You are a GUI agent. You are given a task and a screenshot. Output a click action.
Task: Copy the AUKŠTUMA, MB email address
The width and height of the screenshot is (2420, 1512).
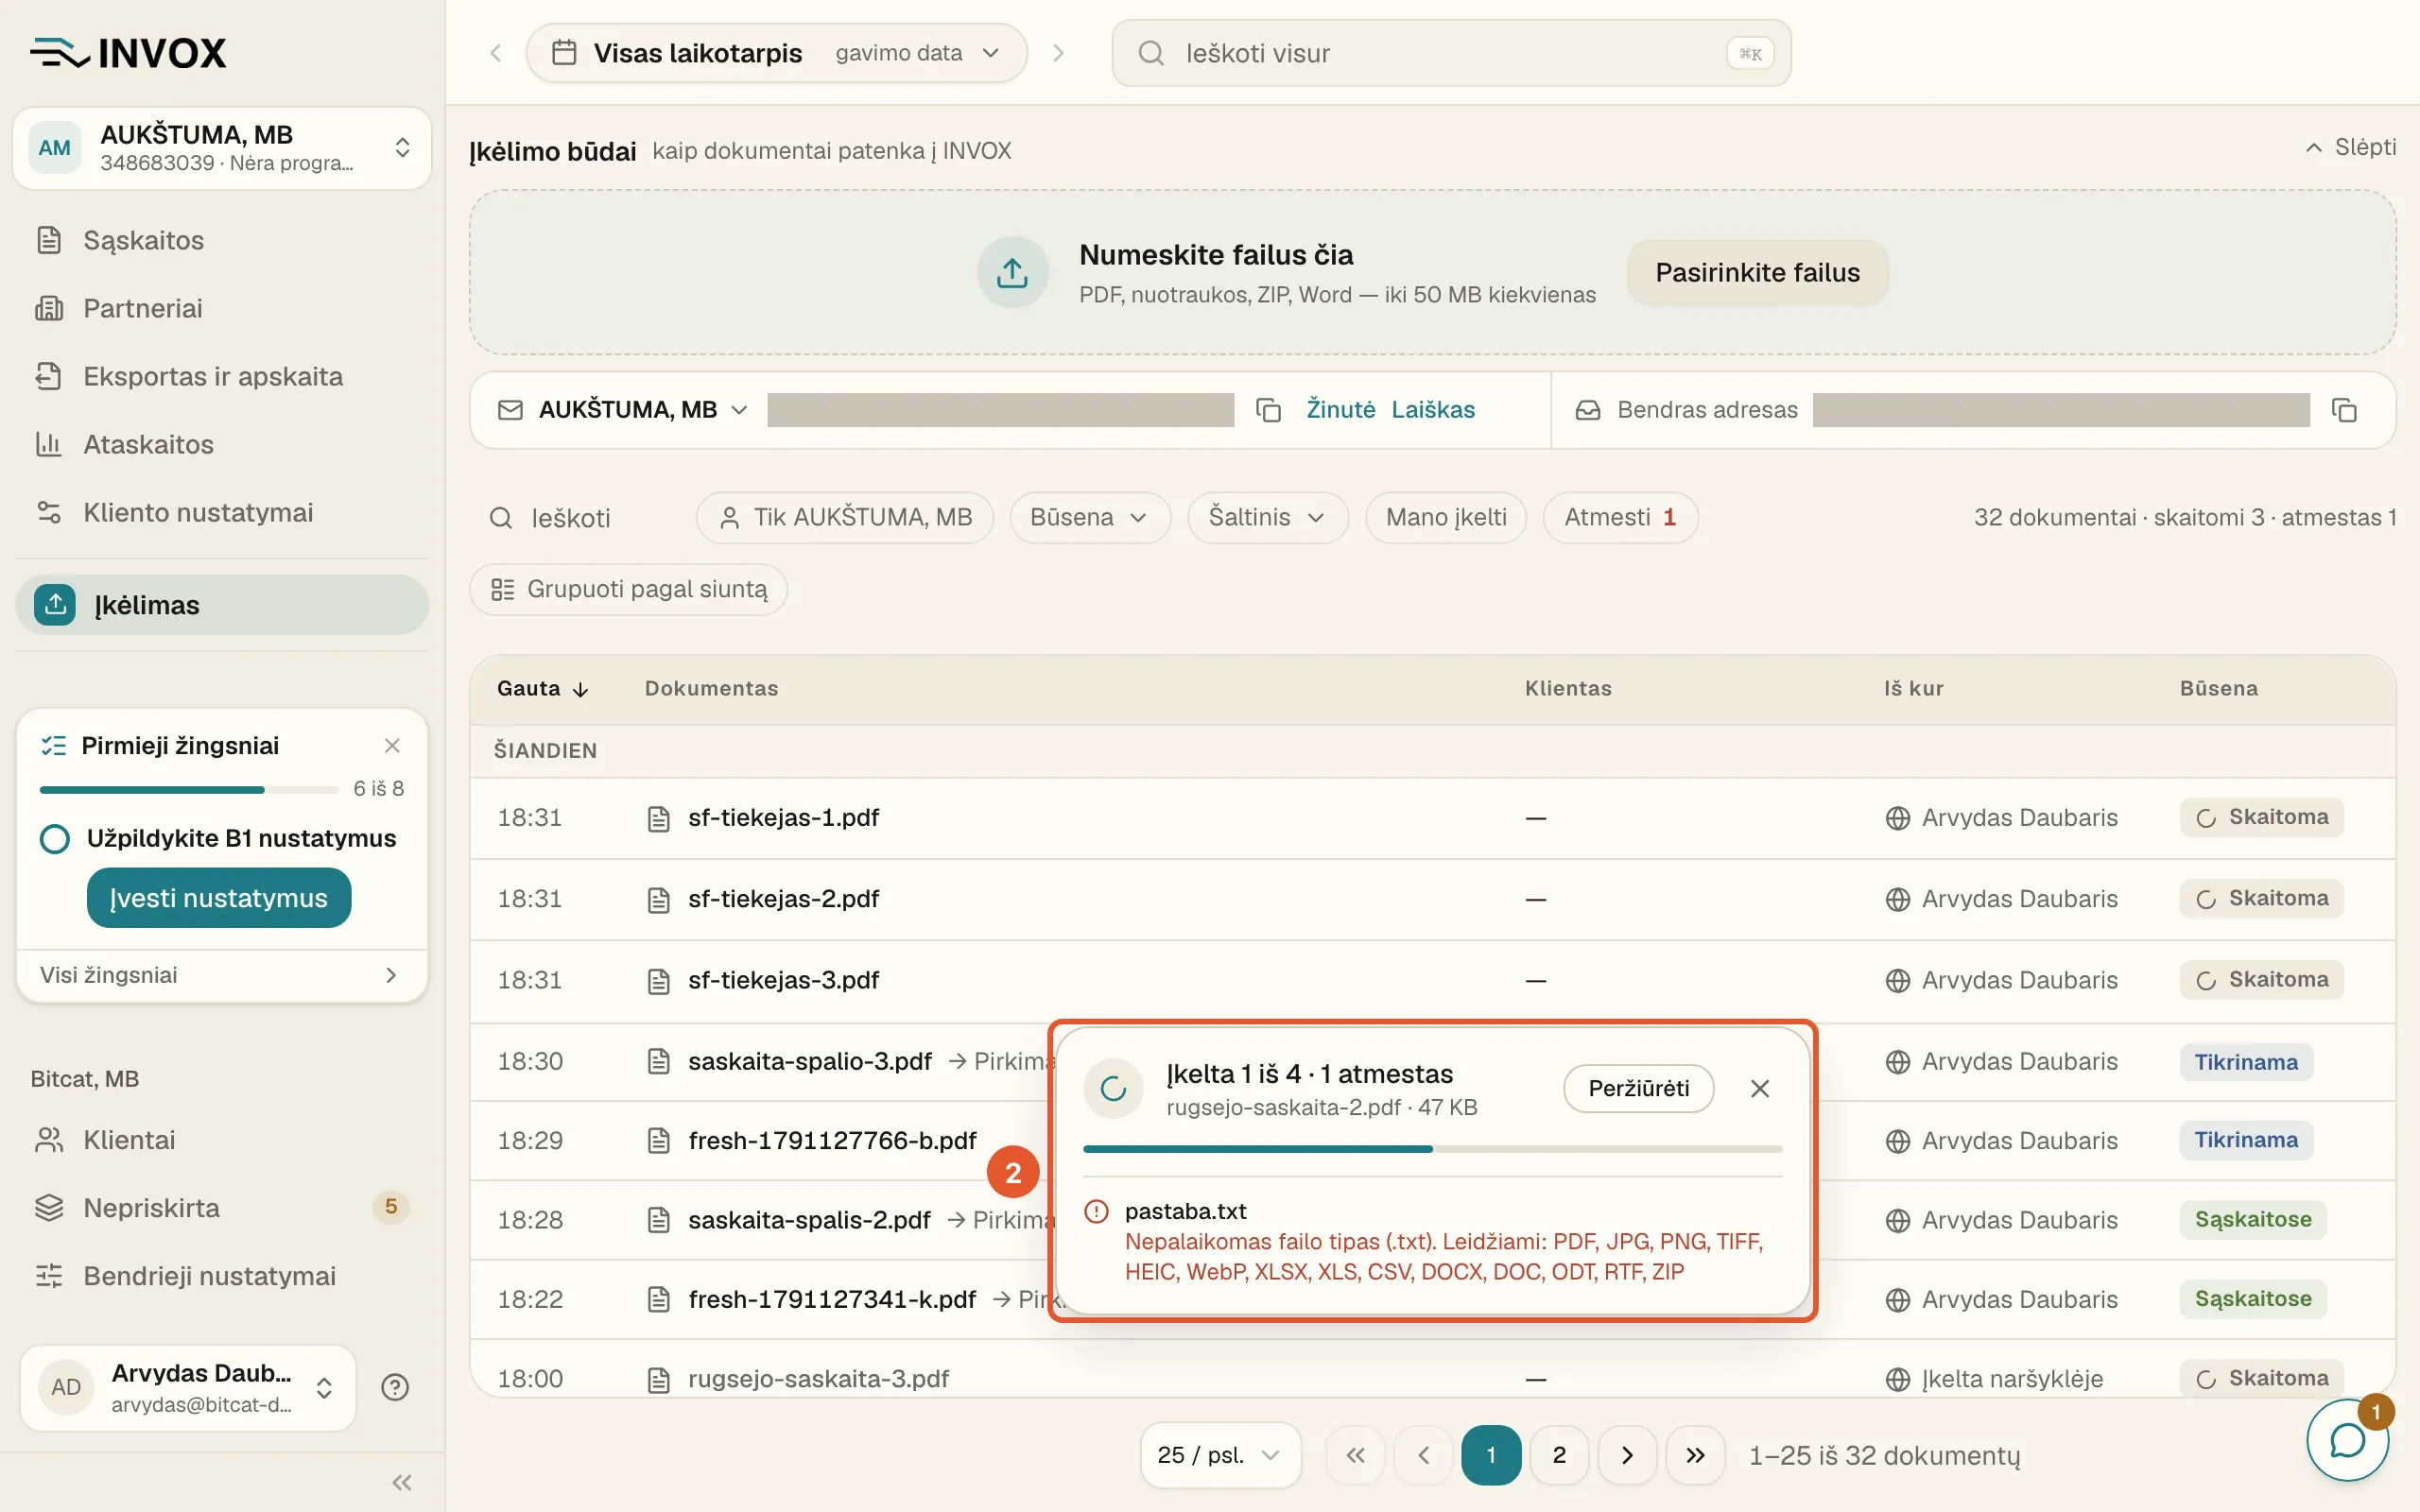pos(1268,410)
